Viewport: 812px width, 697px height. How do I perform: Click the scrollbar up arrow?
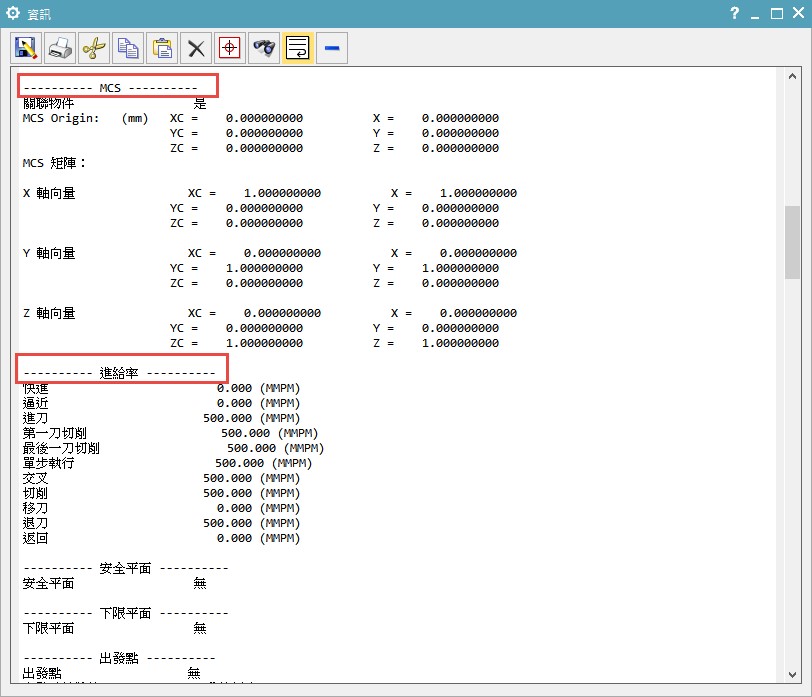click(x=792, y=76)
